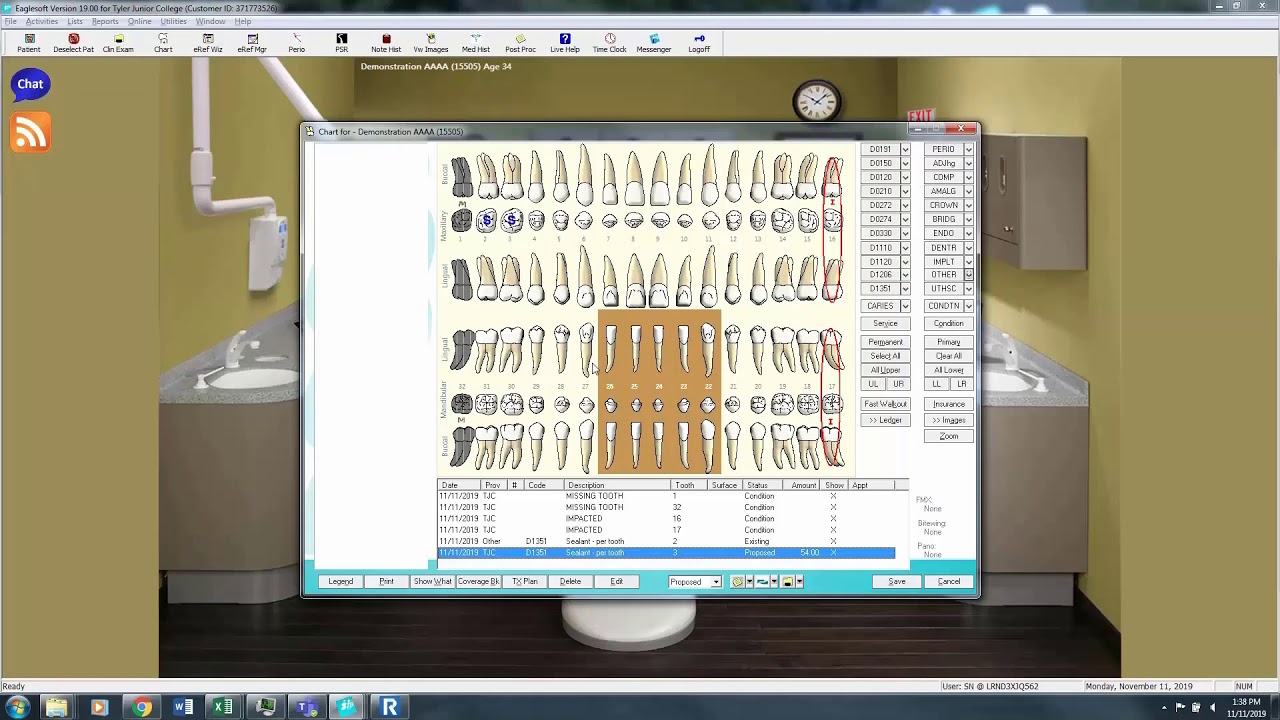Screen dimensions: 1280x720
Task: Toggle Show mark for tooth 17 Impacted row
Action: click(833, 530)
